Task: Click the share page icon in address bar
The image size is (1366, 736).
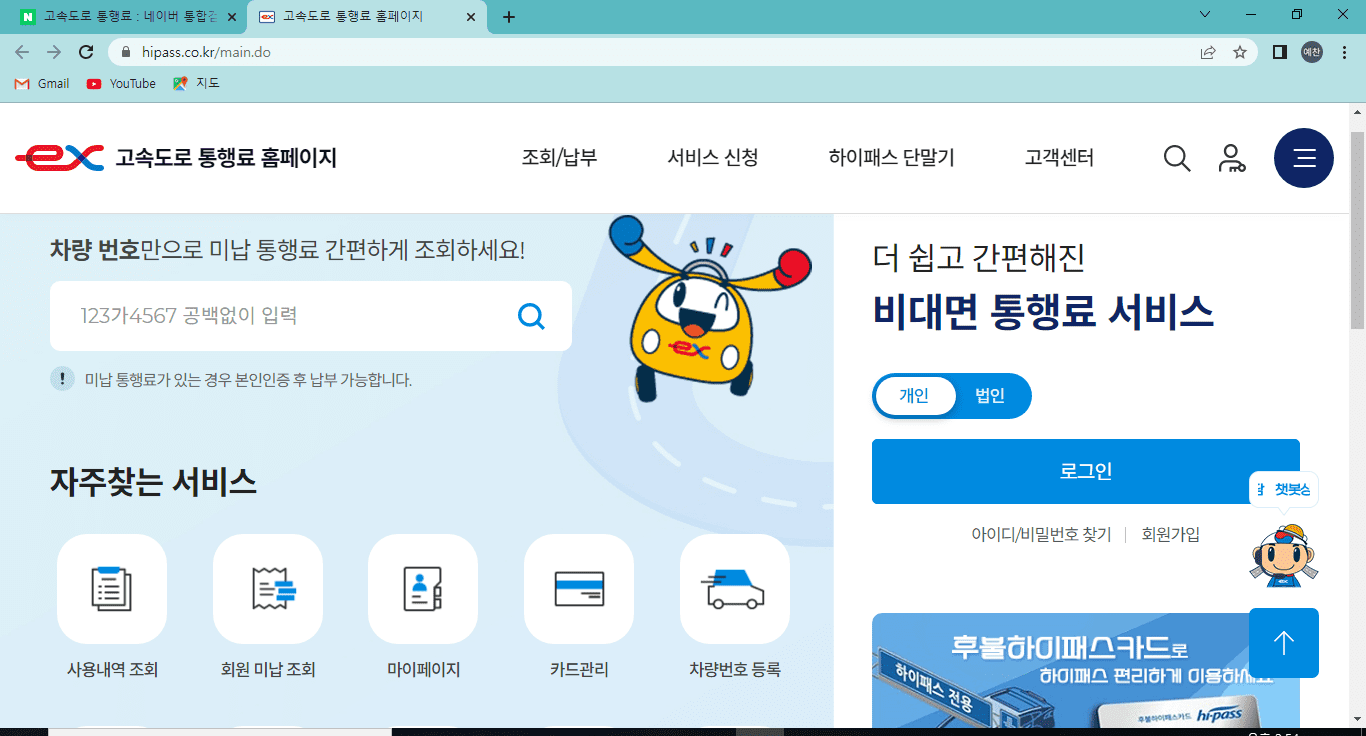Action: pyautogui.click(x=1208, y=52)
